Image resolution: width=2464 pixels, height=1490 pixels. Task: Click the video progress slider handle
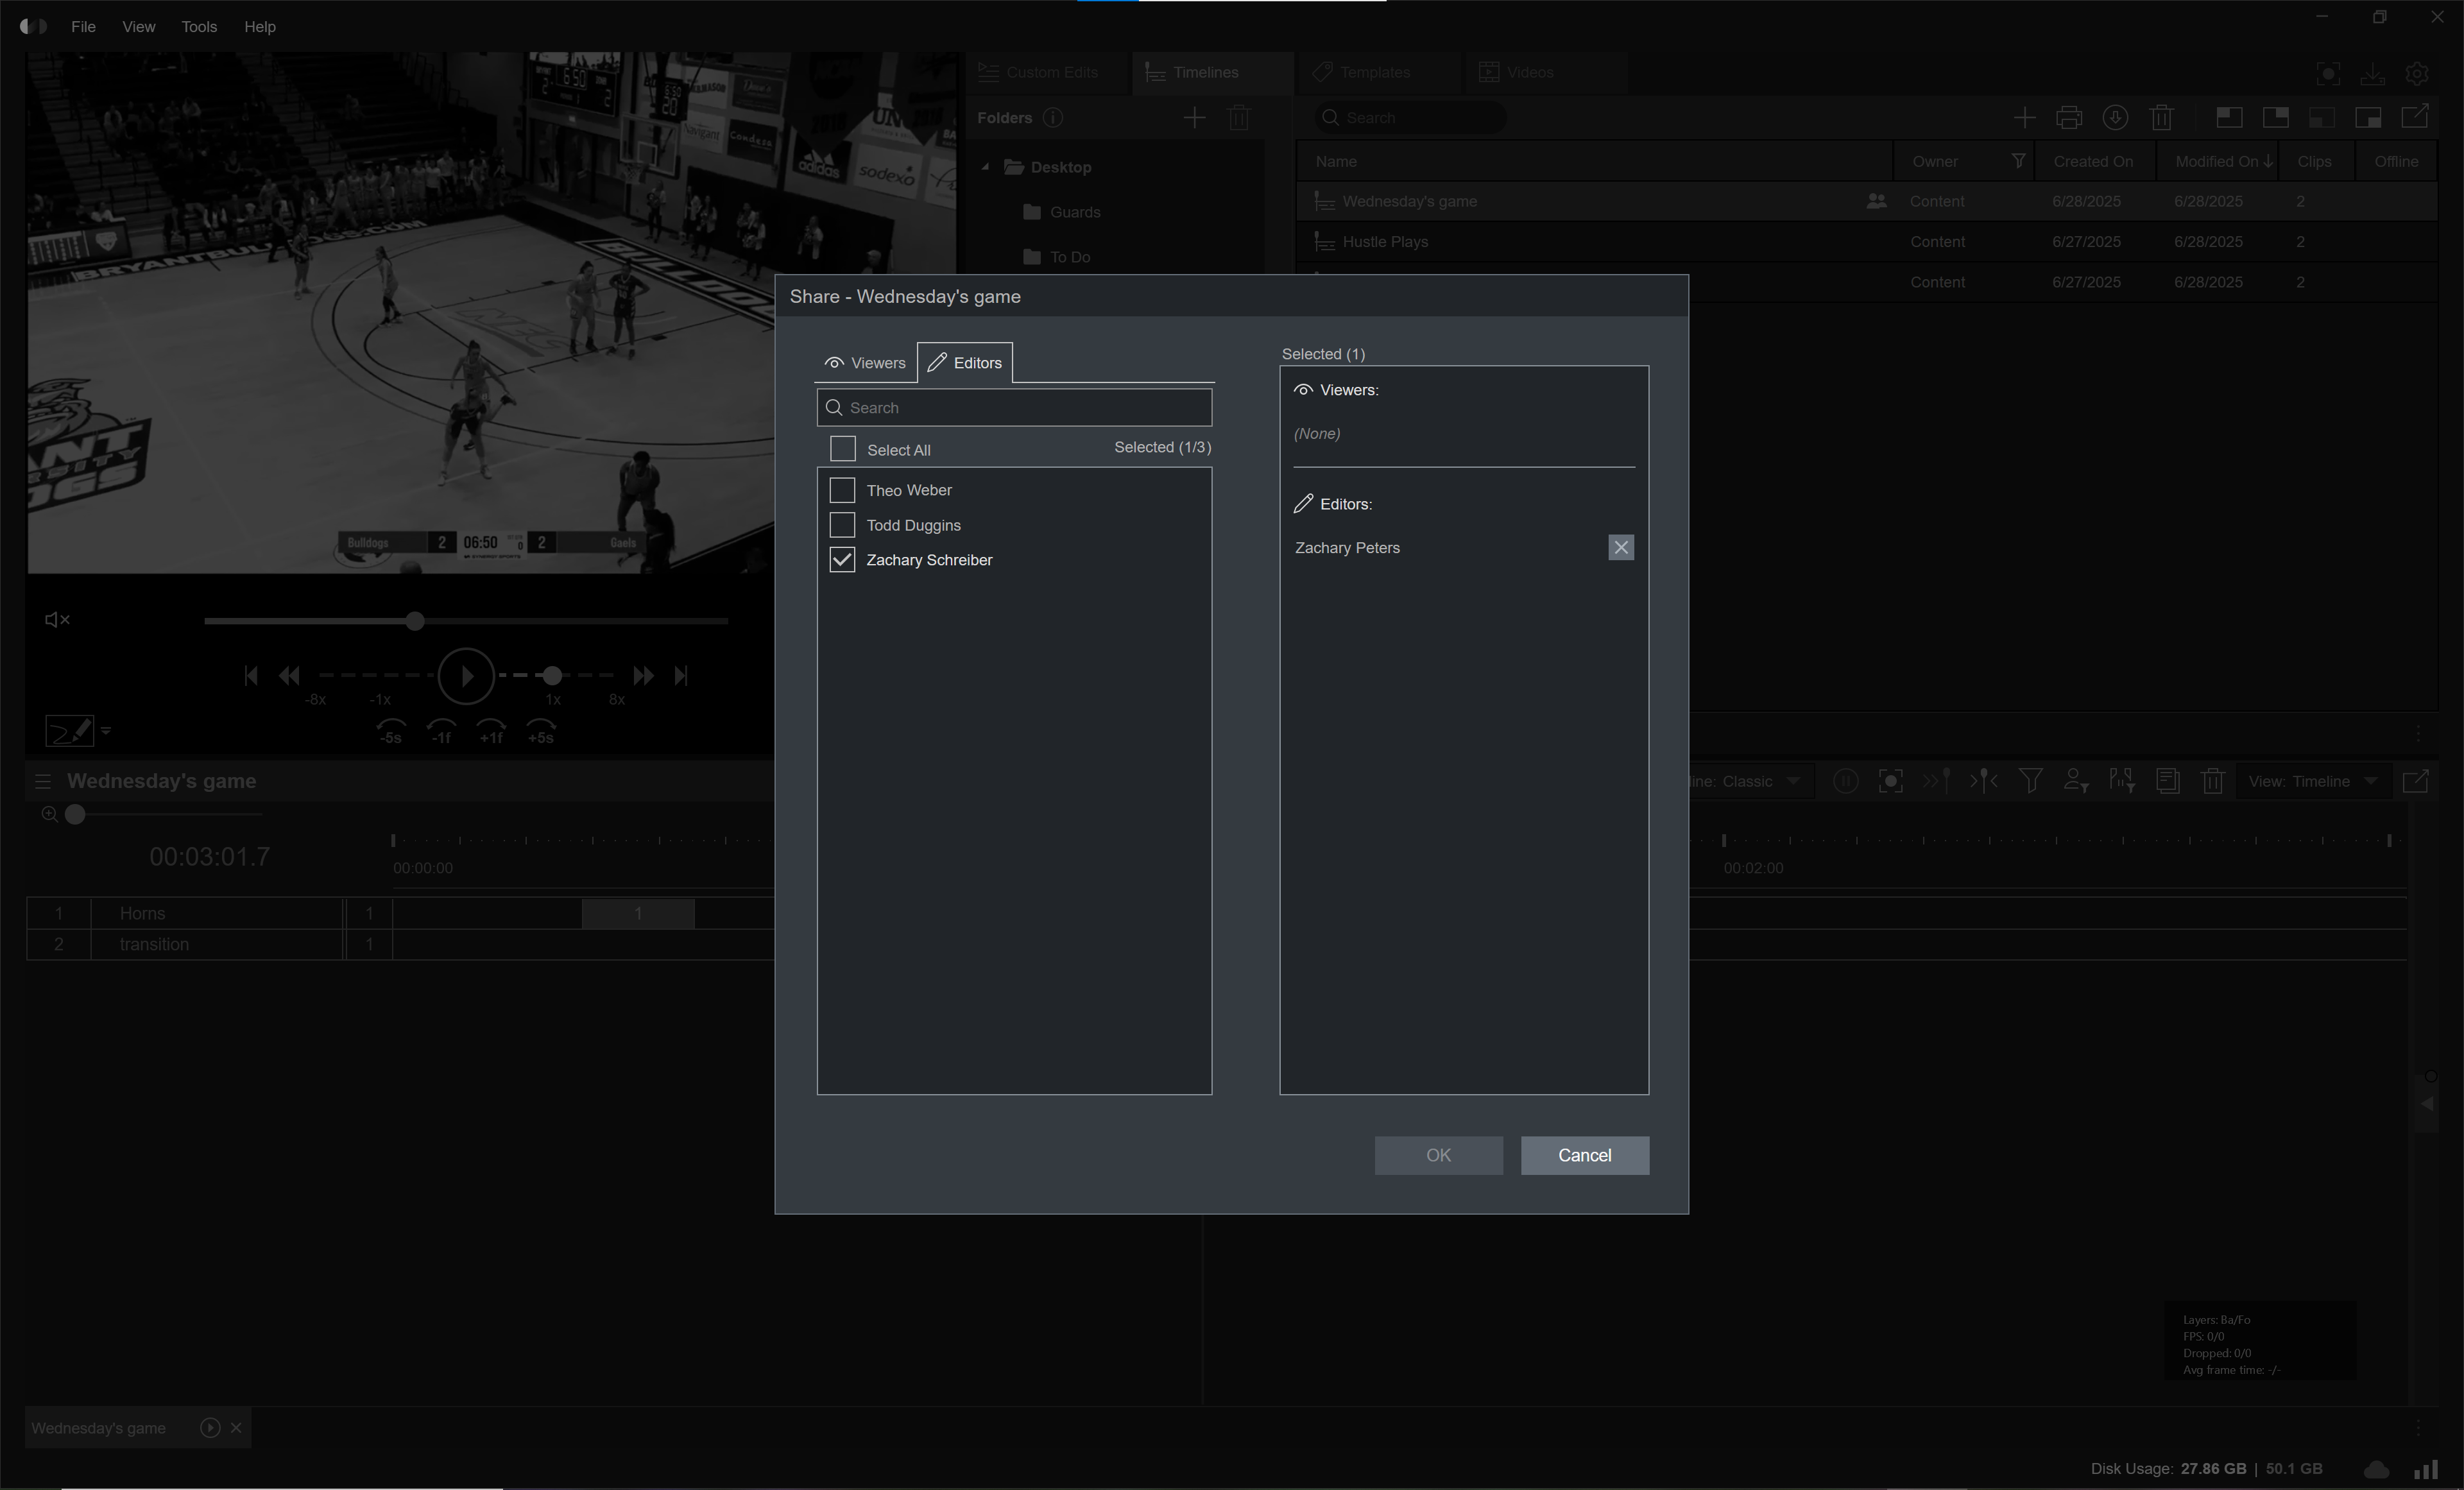pyautogui.click(x=415, y=621)
